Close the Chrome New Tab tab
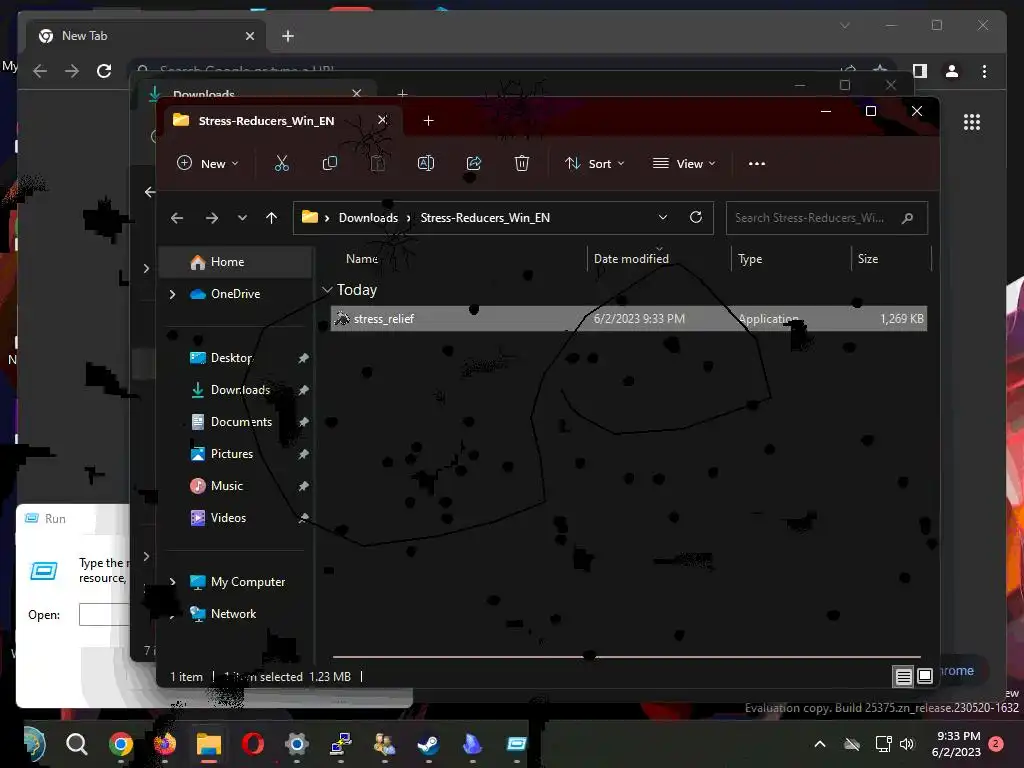1024x768 pixels. click(249, 36)
